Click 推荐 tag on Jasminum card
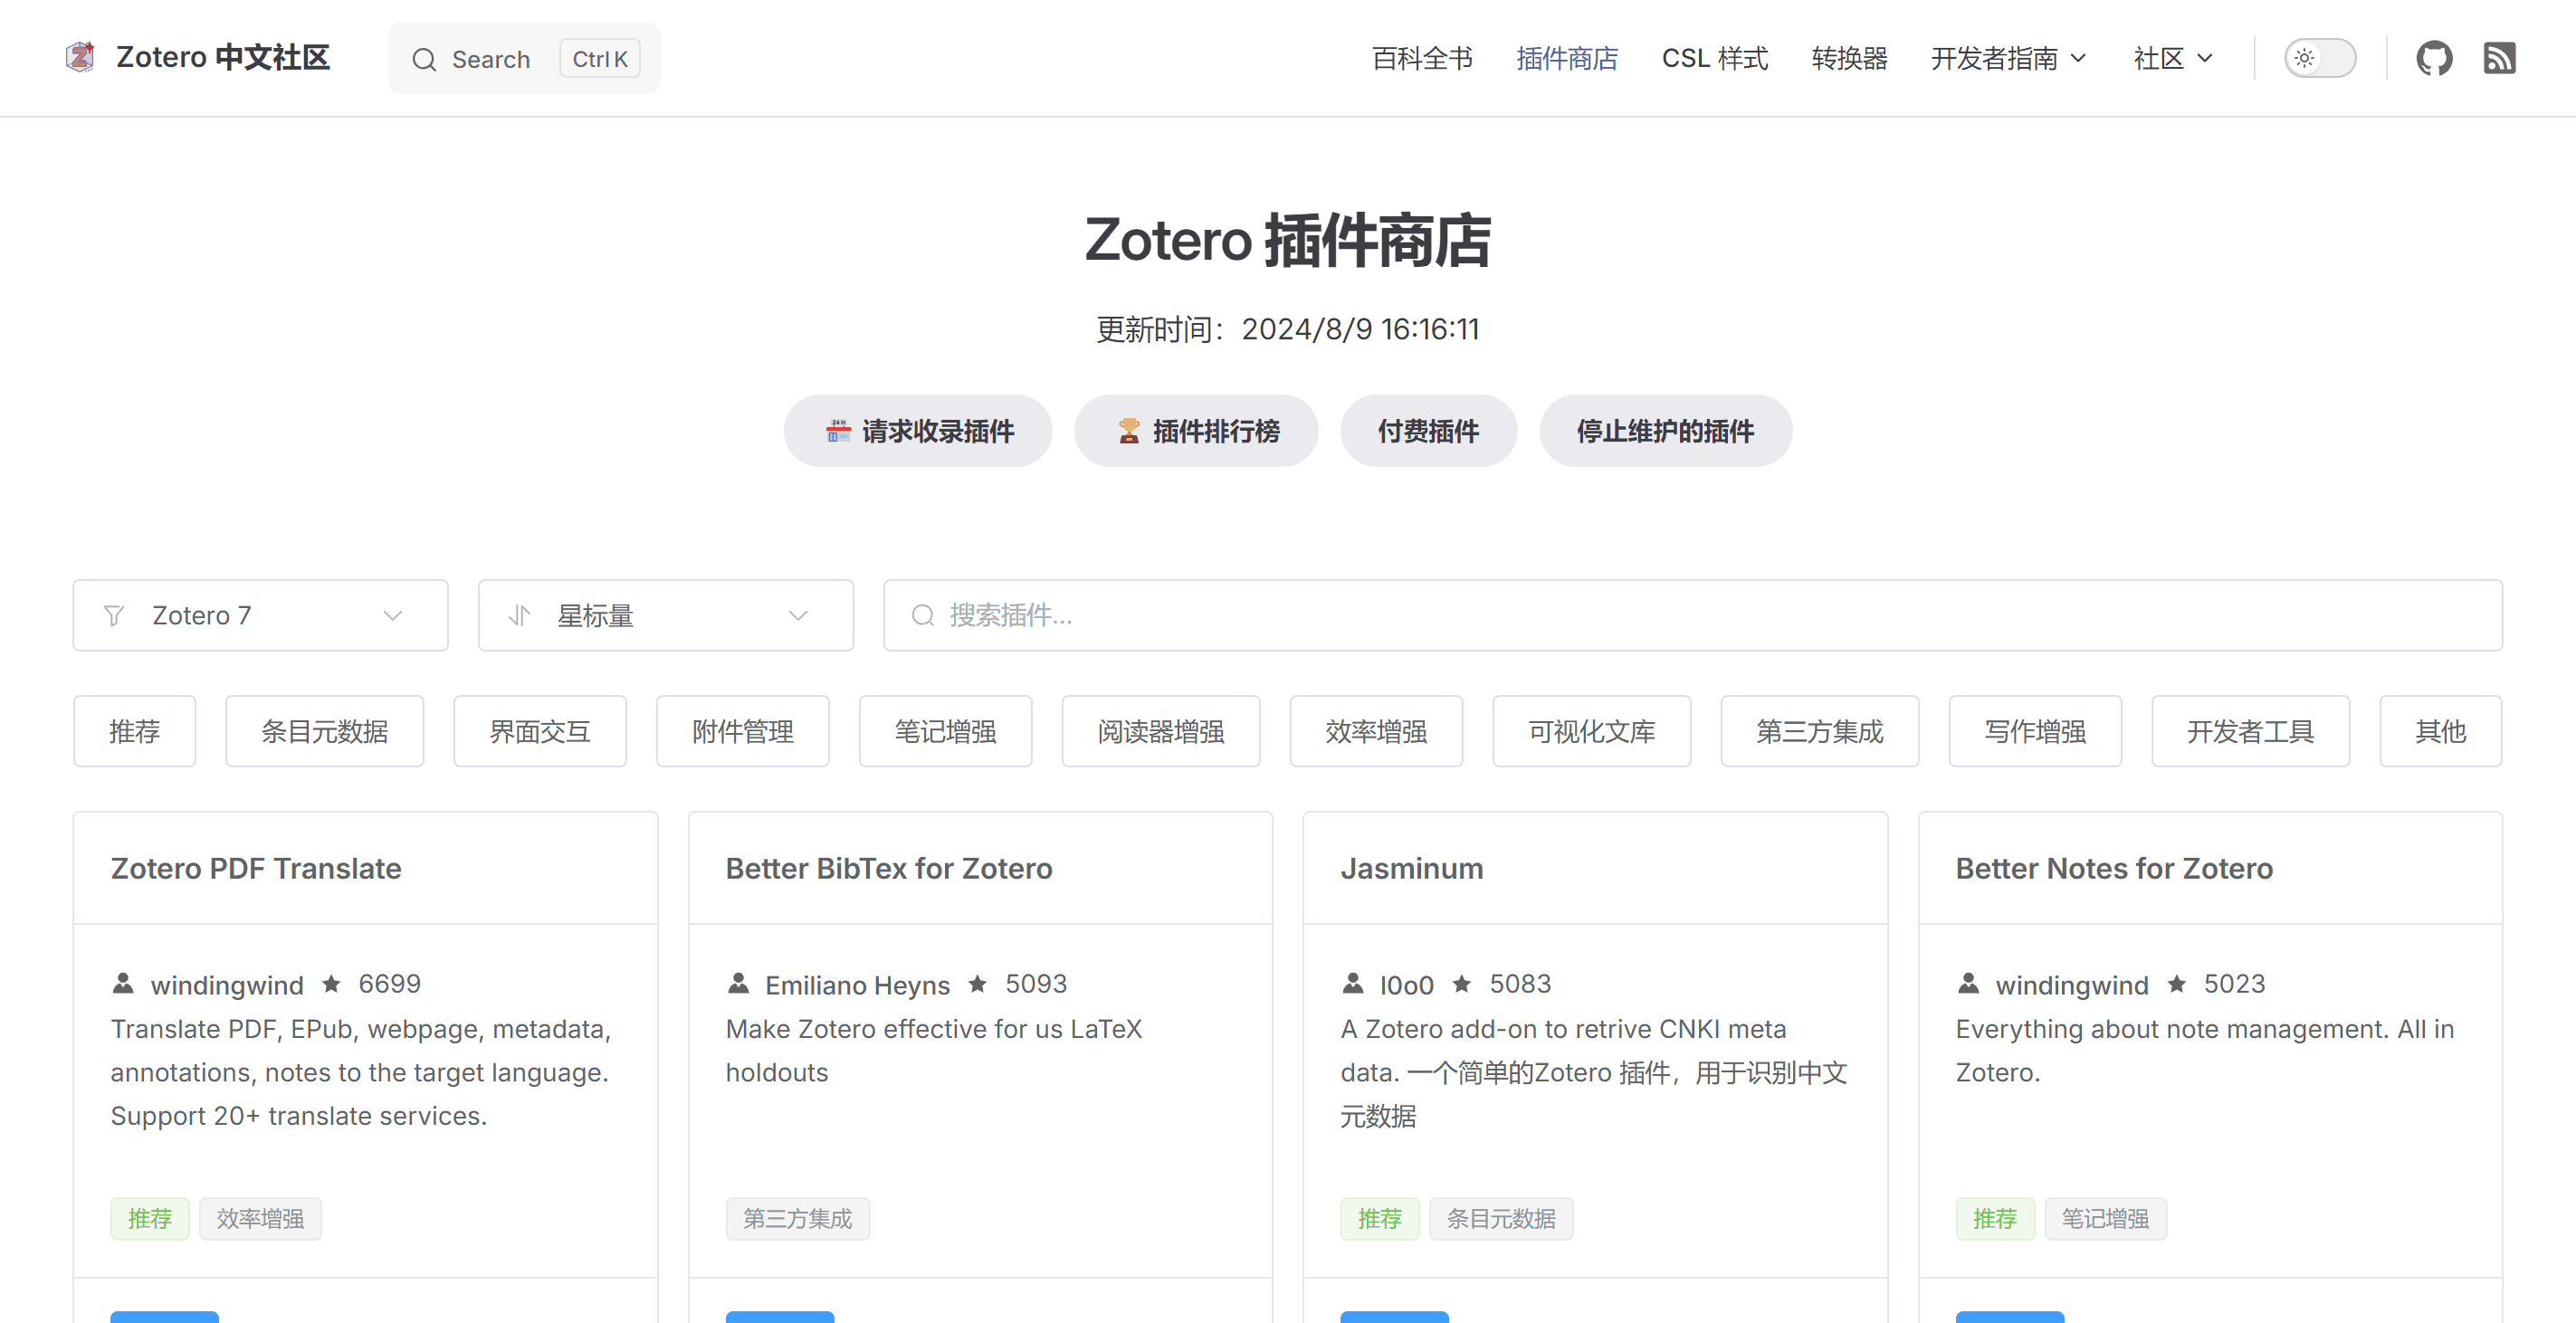The image size is (2576, 1323). [1380, 1219]
